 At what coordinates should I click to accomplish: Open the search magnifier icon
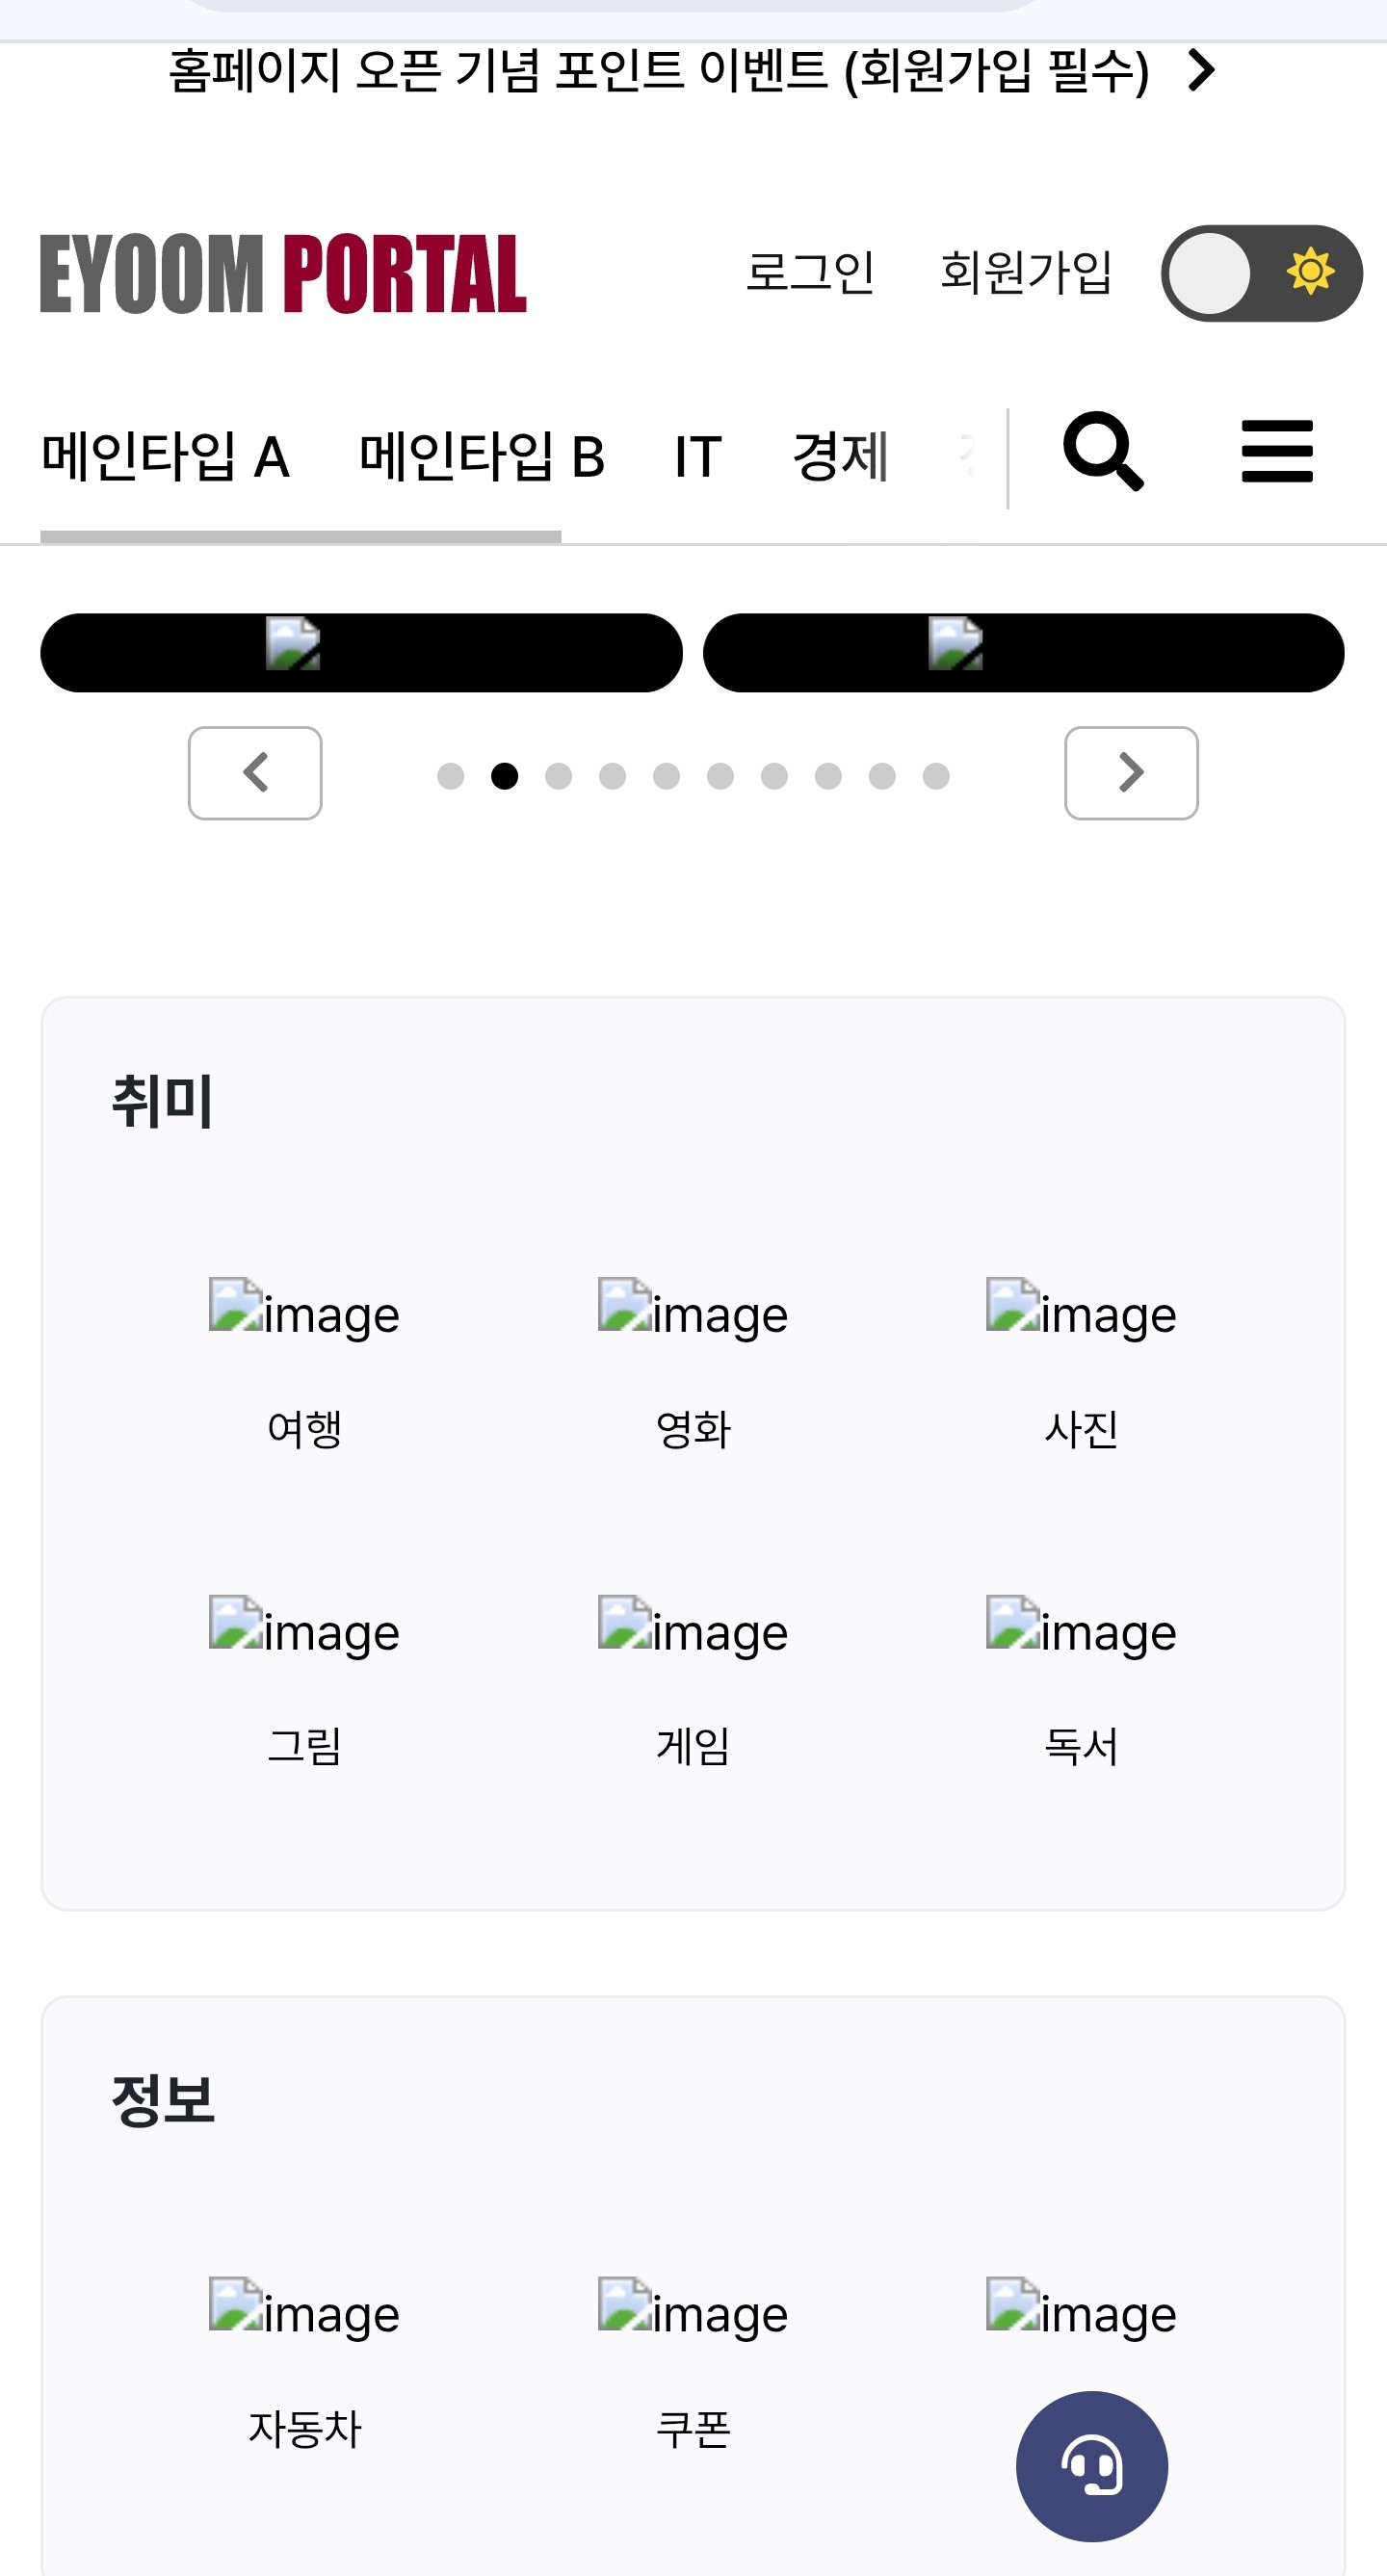[x=1103, y=451]
